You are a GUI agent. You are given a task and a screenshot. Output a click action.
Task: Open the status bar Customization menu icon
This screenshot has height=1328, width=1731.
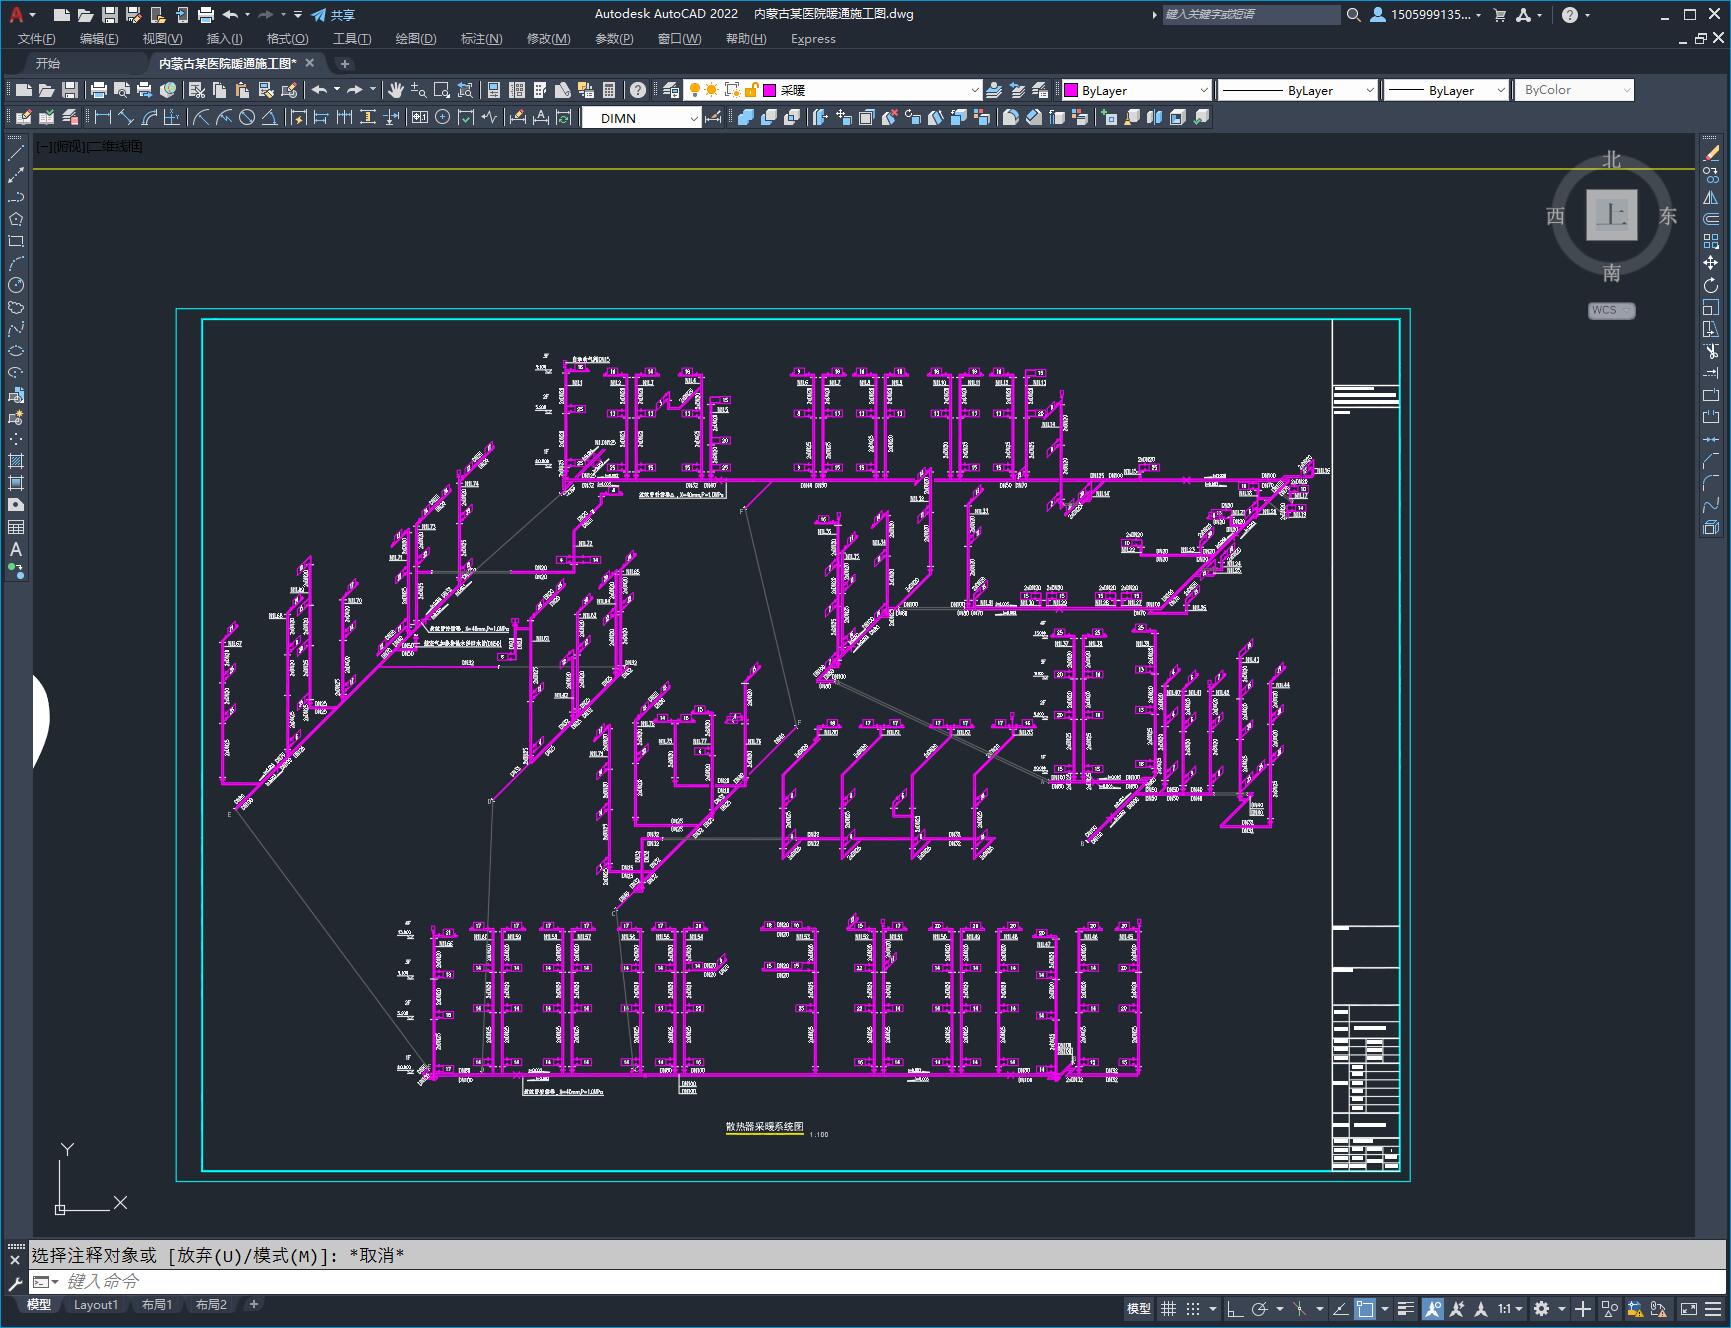[x=1715, y=1308]
